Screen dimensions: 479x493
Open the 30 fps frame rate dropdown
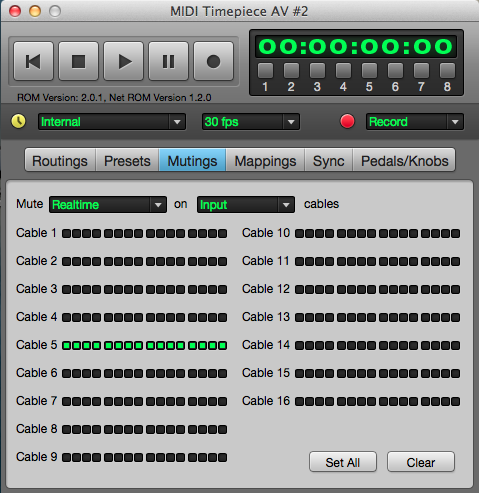[251, 122]
